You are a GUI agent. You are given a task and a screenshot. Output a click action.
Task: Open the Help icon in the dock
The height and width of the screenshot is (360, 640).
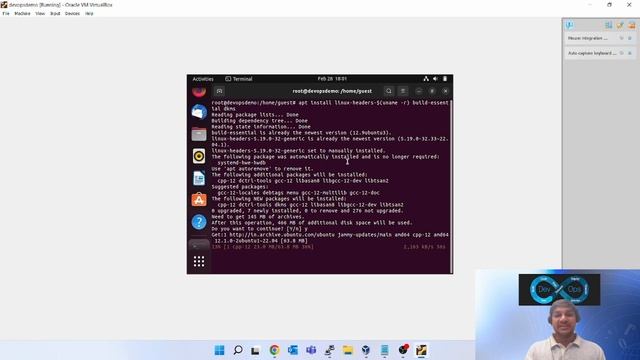(x=199, y=222)
